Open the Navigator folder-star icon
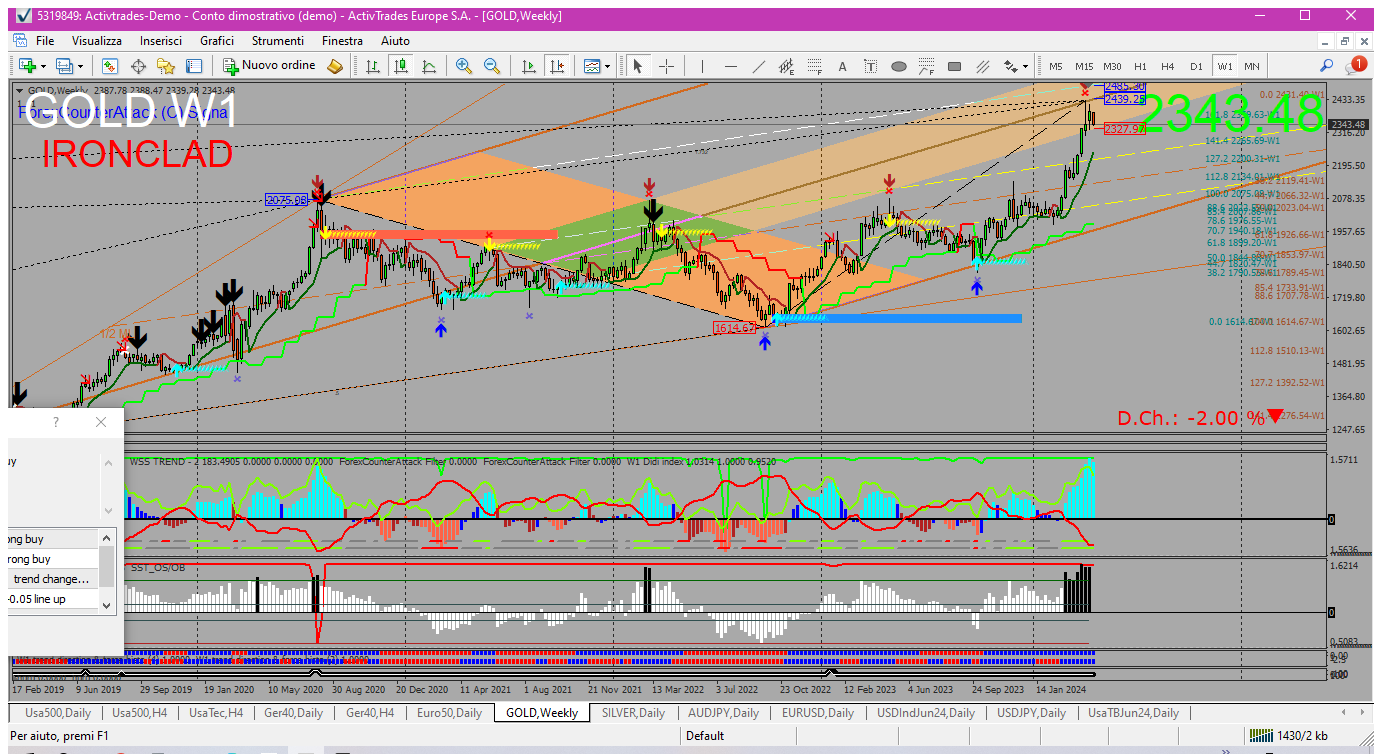Image resolution: width=1382 pixels, height=754 pixels. coord(166,66)
